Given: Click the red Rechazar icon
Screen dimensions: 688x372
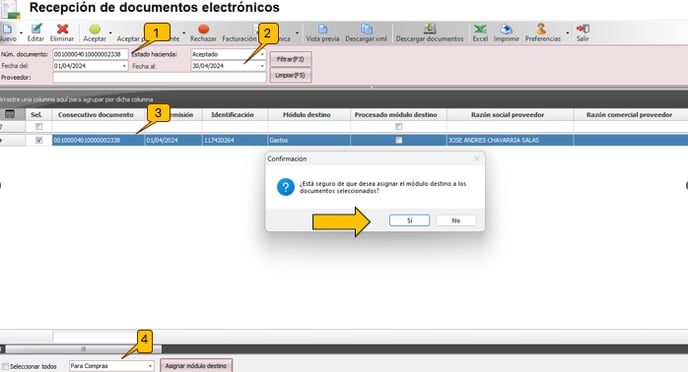Looking at the screenshot, I should pyautogui.click(x=203, y=29).
